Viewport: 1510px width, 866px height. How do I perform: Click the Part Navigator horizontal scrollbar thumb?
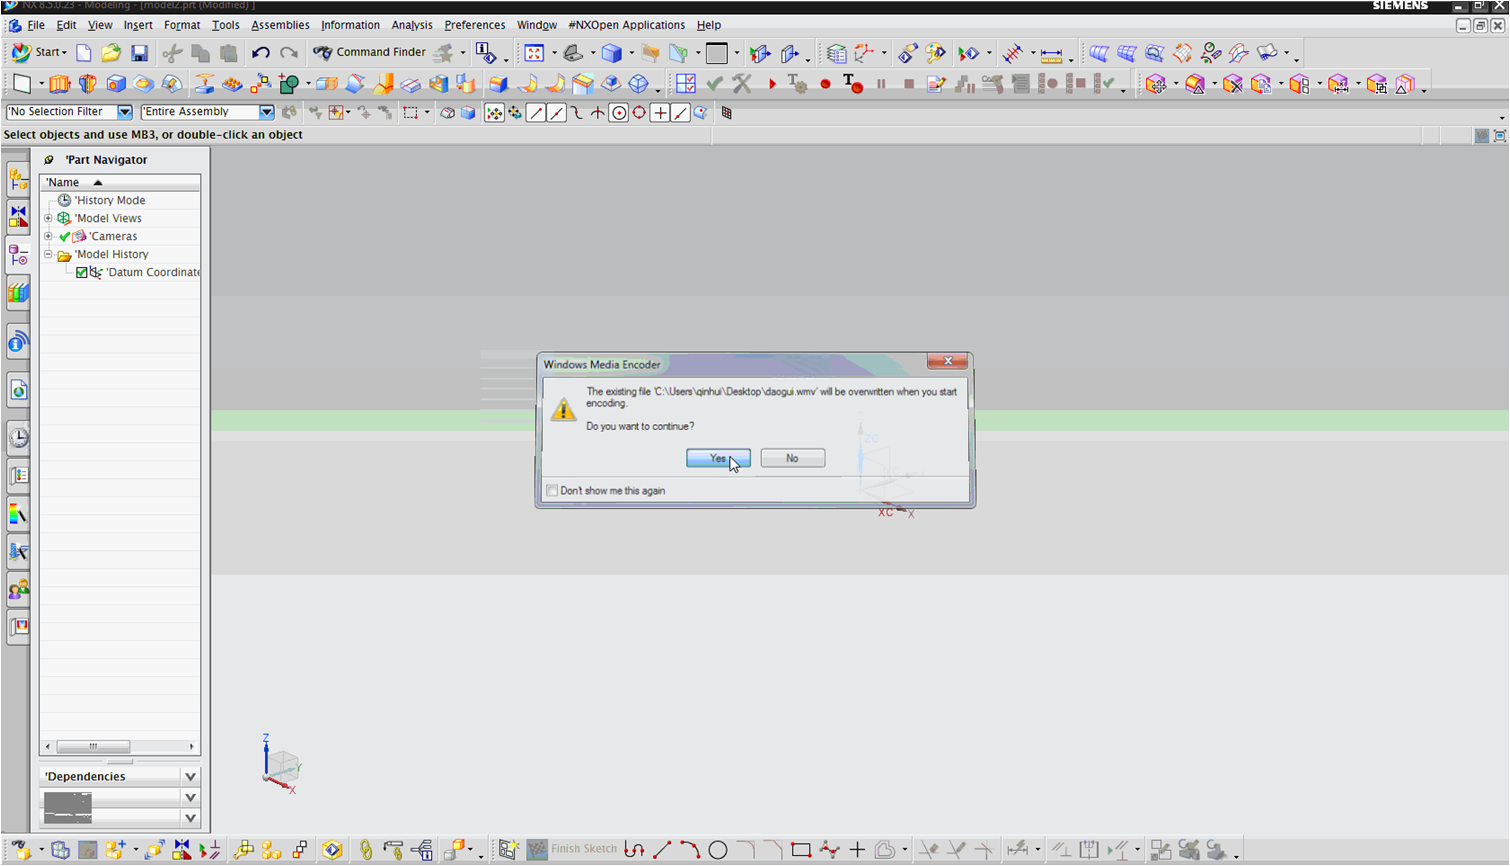[93, 746]
